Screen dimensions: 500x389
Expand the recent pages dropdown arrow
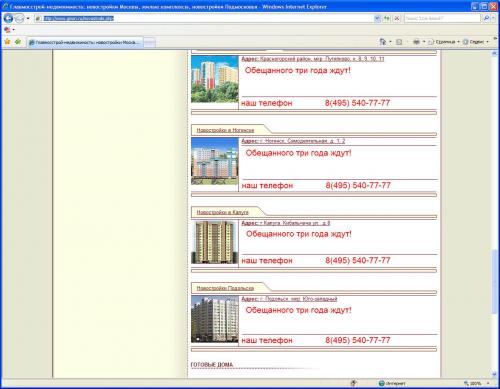[28, 18]
